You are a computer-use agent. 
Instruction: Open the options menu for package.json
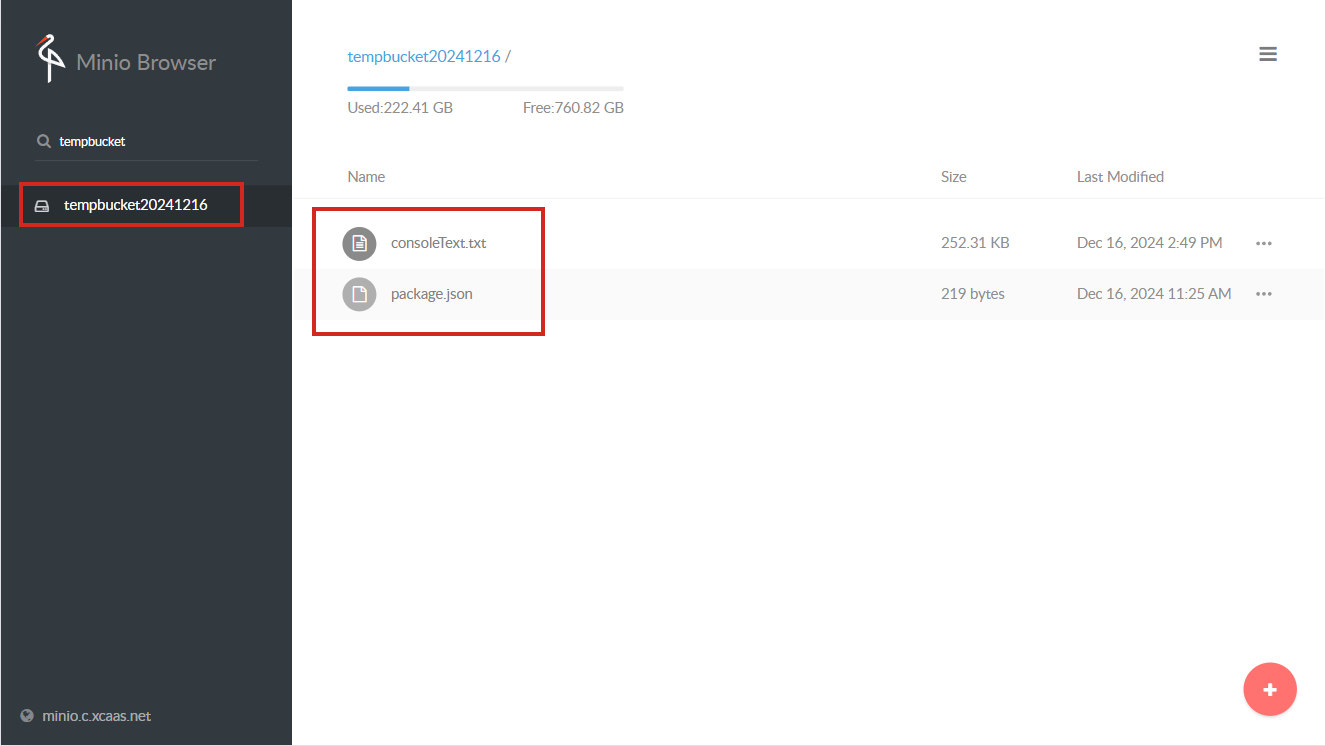1264,294
